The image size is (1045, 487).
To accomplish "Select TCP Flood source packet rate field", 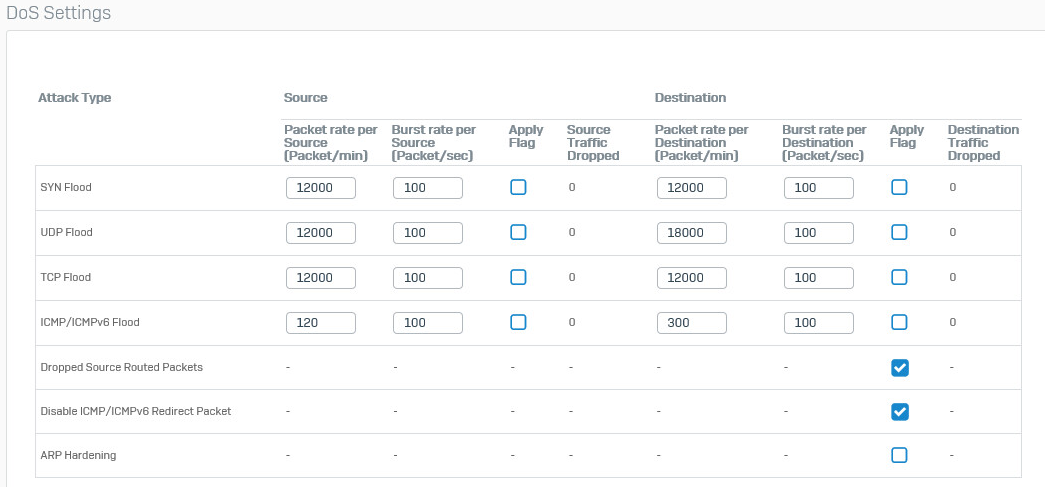I will pyautogui.click(x=321, y=278).
